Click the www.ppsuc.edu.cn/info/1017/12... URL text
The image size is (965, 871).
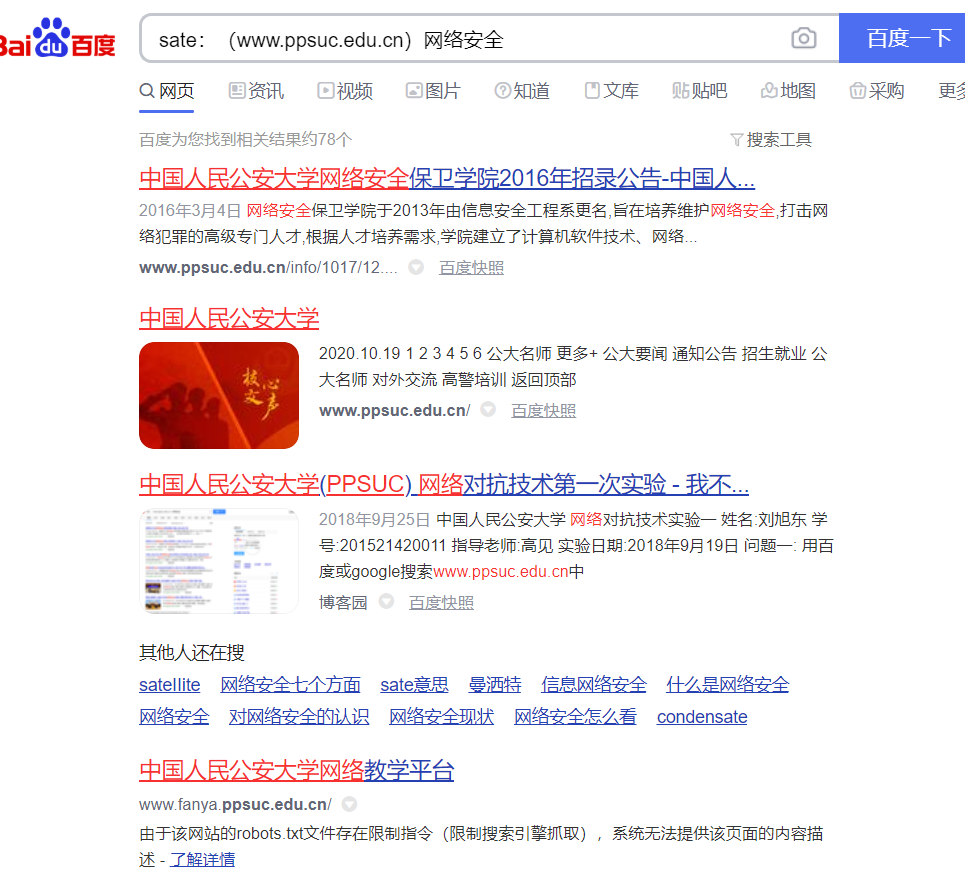point(268,268)
